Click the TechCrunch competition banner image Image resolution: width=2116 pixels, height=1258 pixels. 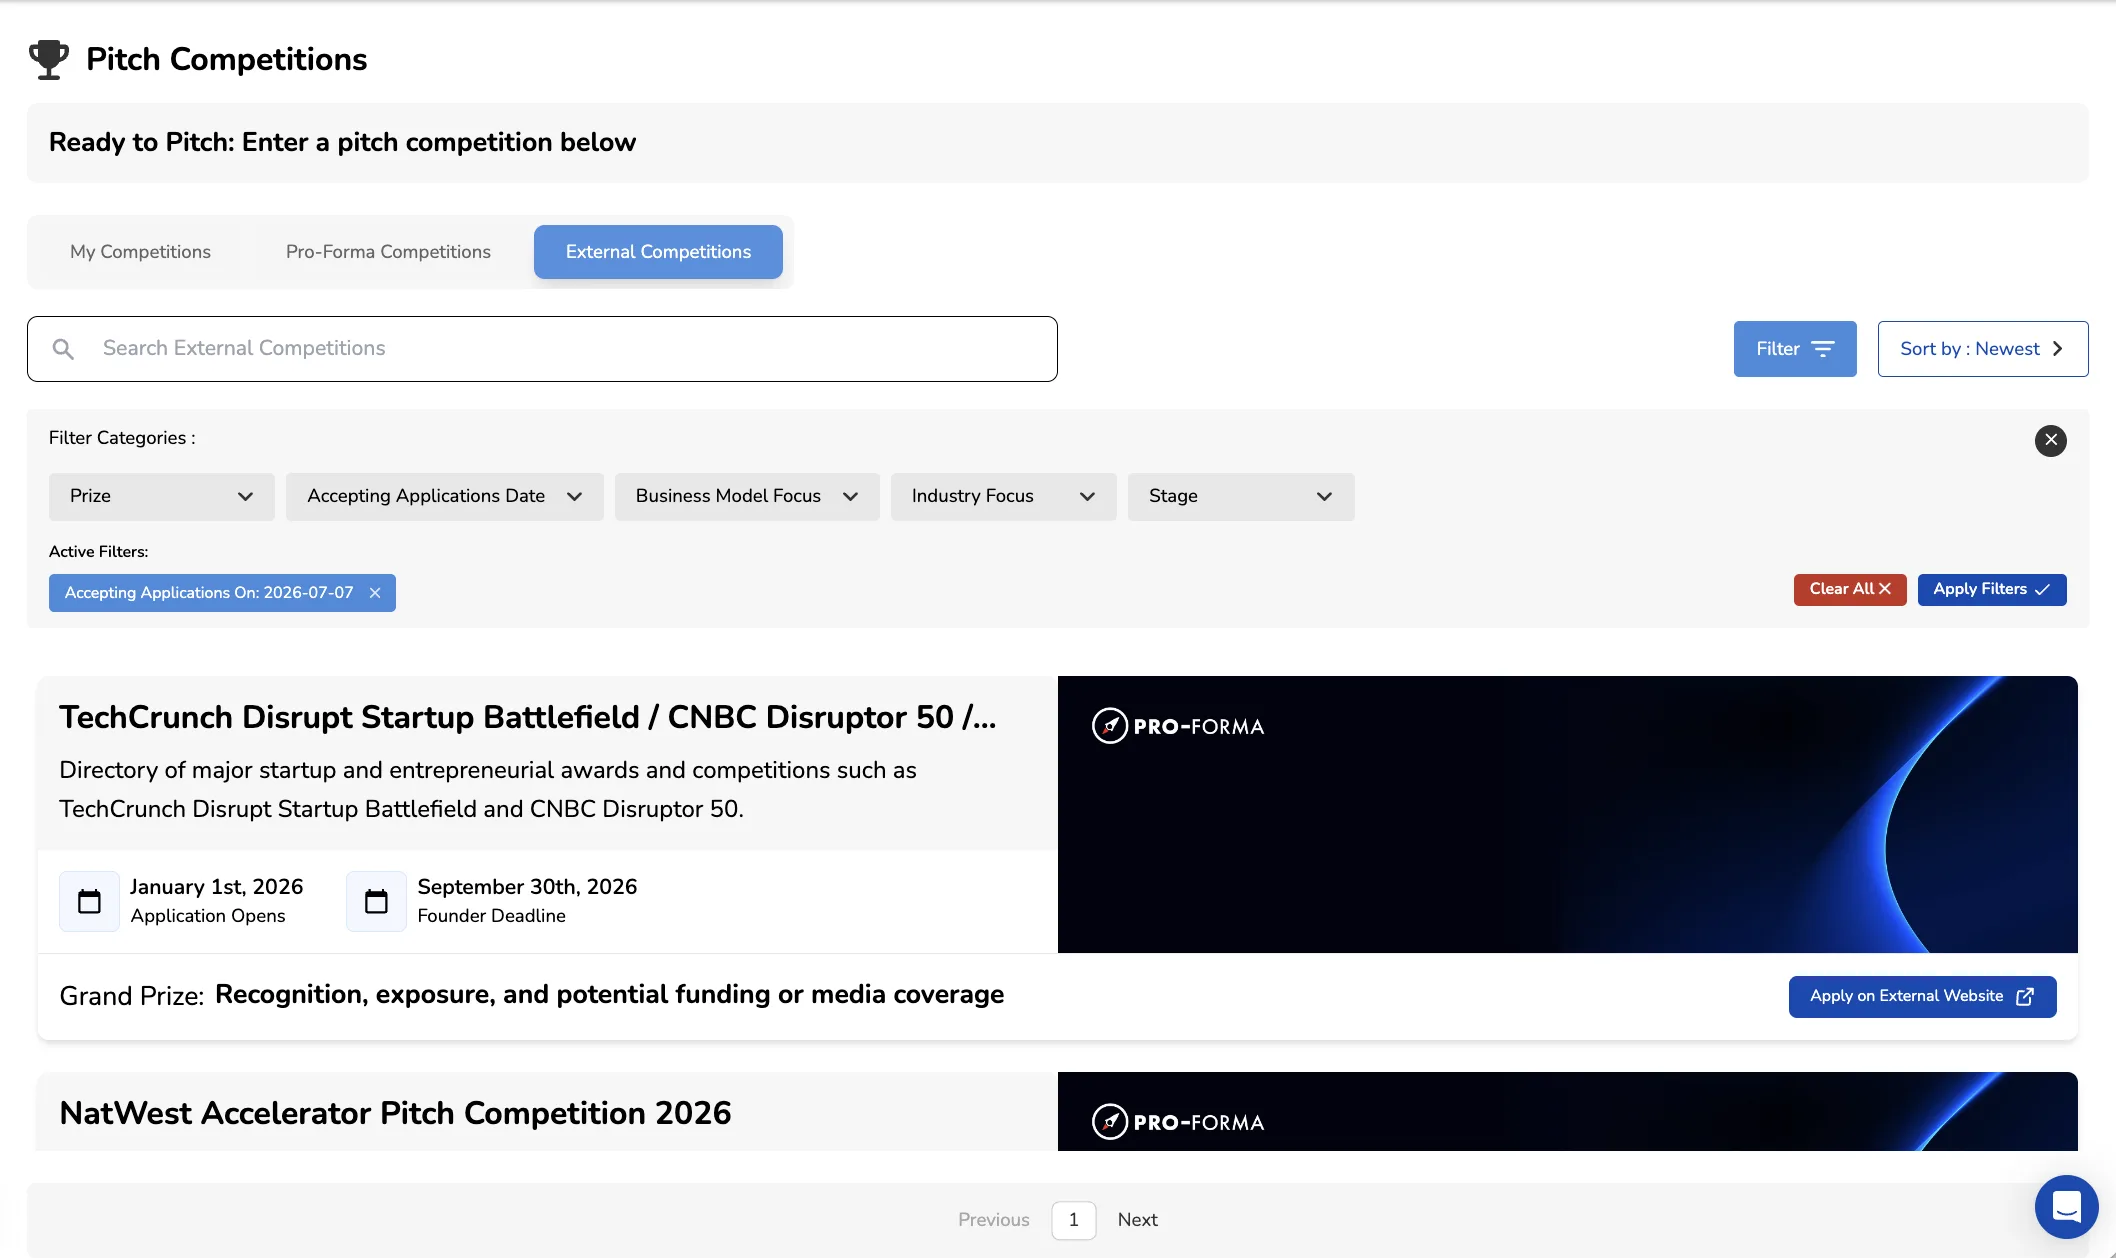[1567, 814]
